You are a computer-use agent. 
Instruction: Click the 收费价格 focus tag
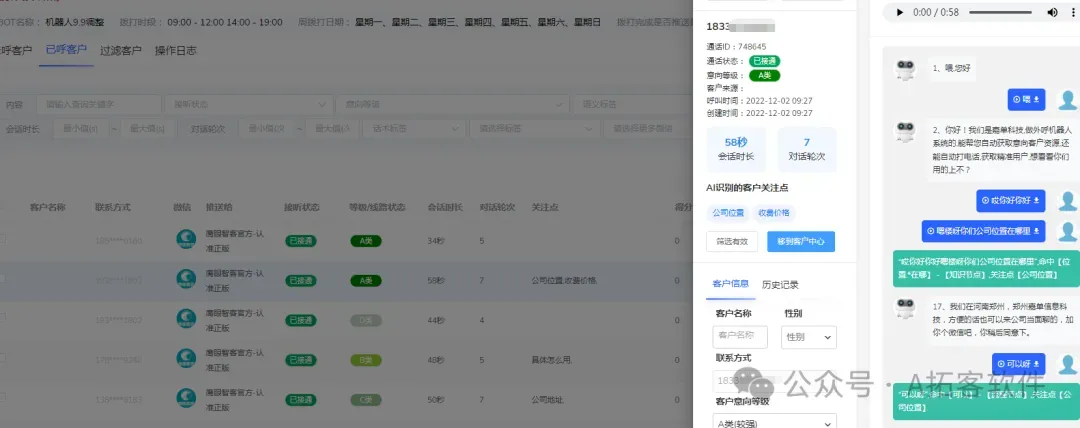tap(774, 213)
